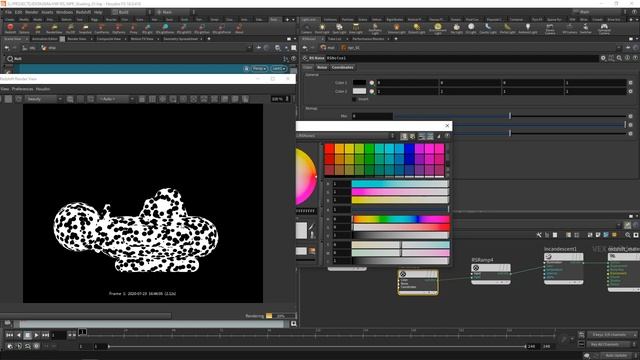This screenshot has height=360, width=640.
Task: Pick the top-left red palette swatch
Action: [x=329, y=149]
